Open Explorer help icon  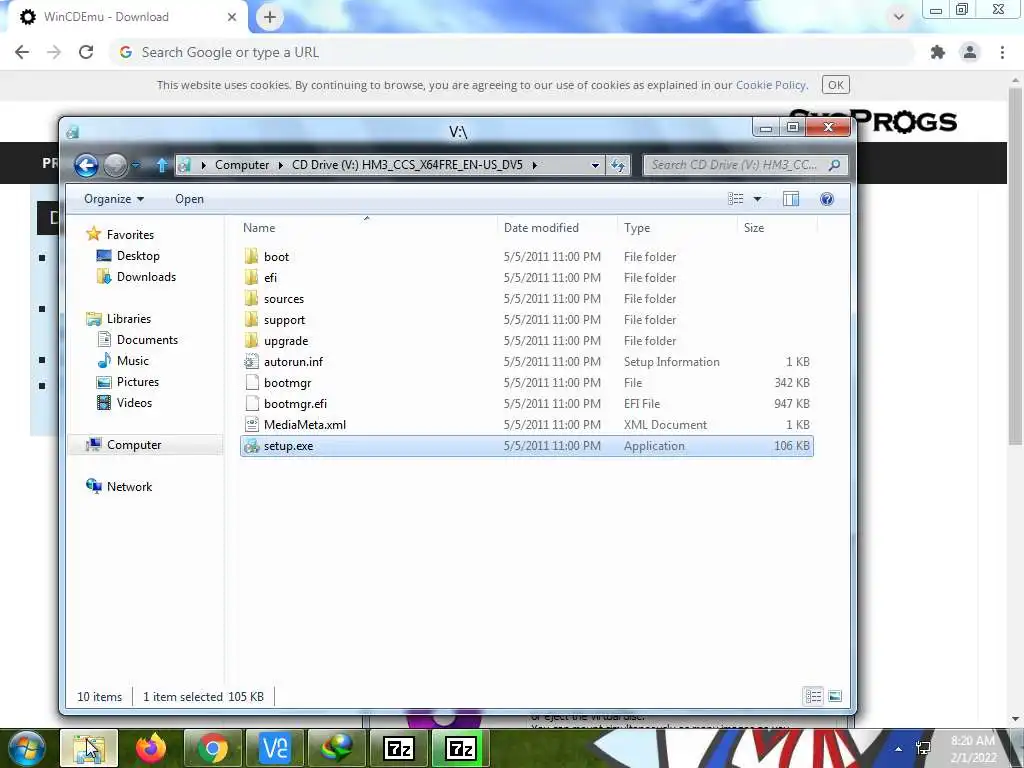coord(827,199)
